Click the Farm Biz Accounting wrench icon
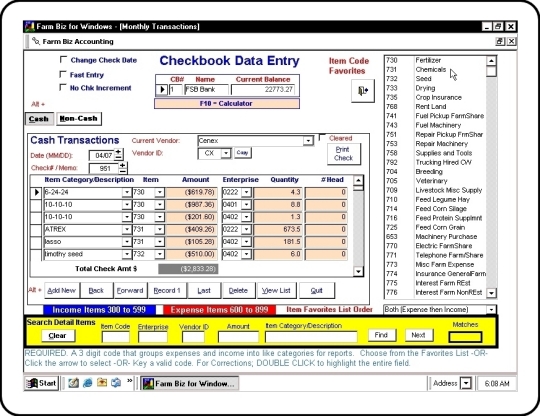This screenshot has height=416, width=540. (35, 41)
